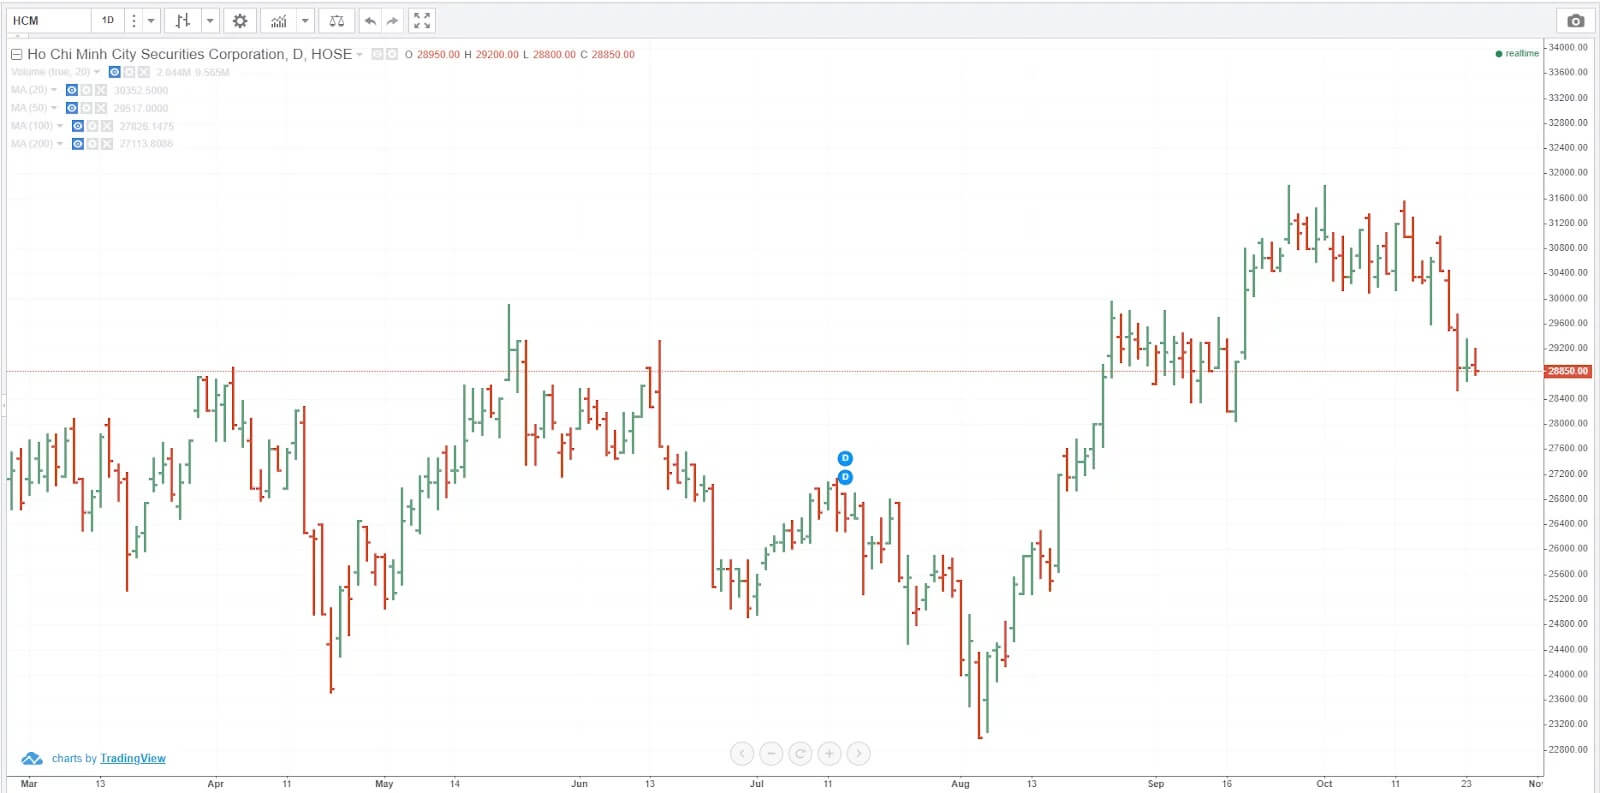
Task: Click the 30352.5000 MA (20) value
Action: [x=141, y=90]
